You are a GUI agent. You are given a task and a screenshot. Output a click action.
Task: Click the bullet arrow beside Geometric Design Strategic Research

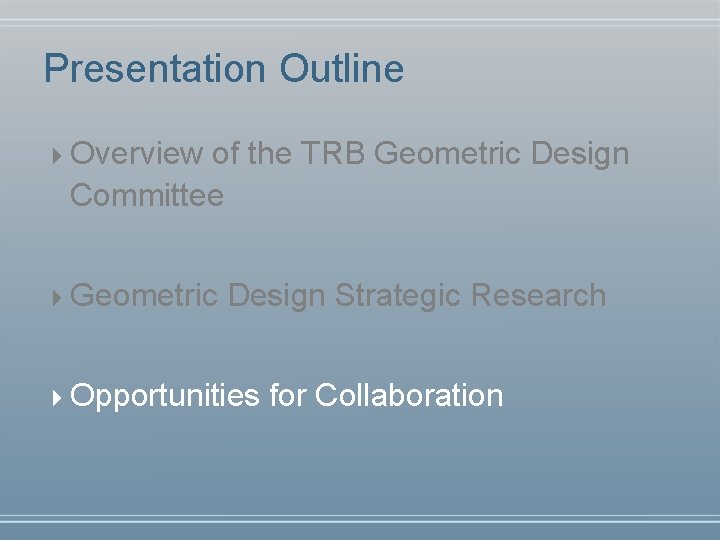pos(56,298)
